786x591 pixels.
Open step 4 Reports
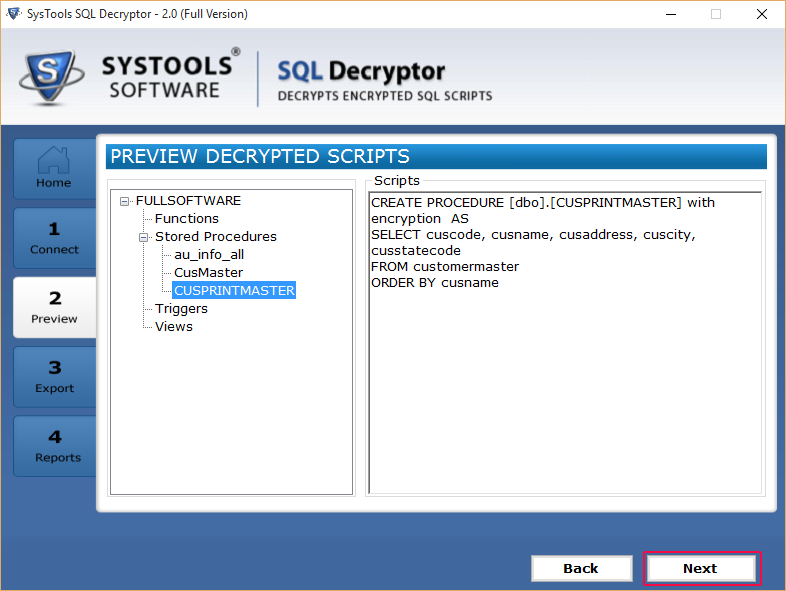tap(54, 446)
